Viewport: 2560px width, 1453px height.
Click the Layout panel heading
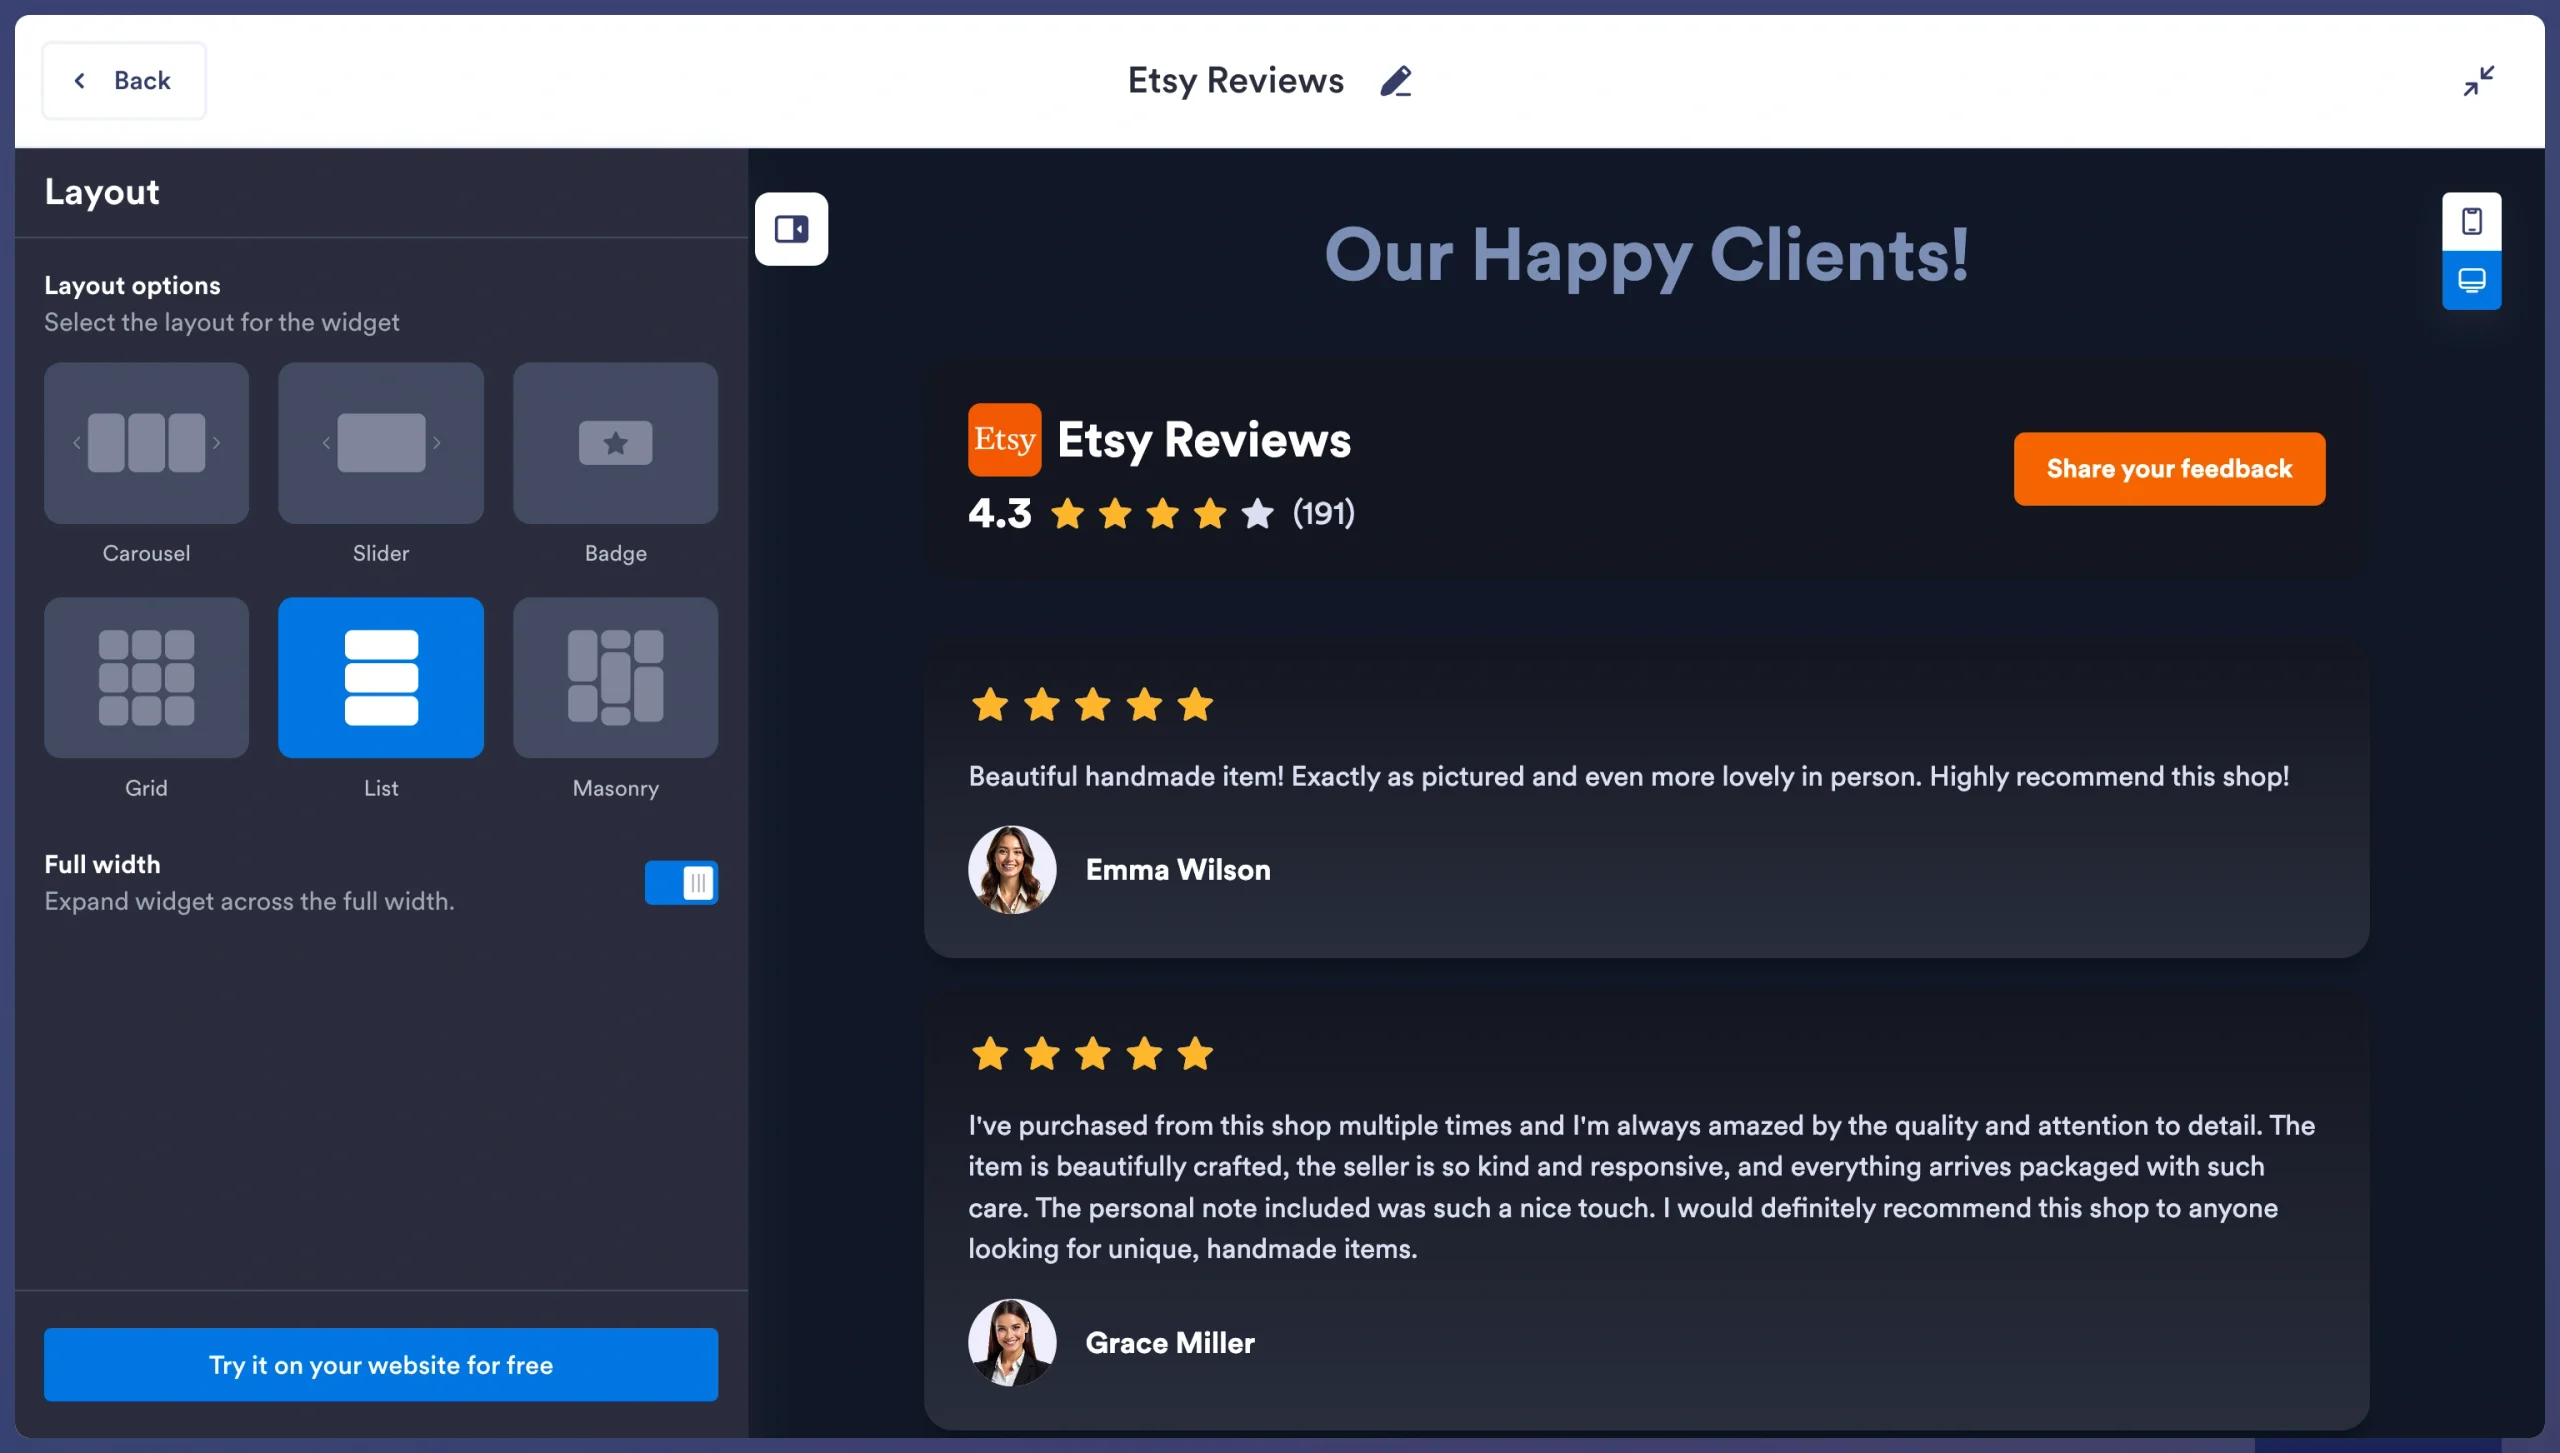pos(102,192)
